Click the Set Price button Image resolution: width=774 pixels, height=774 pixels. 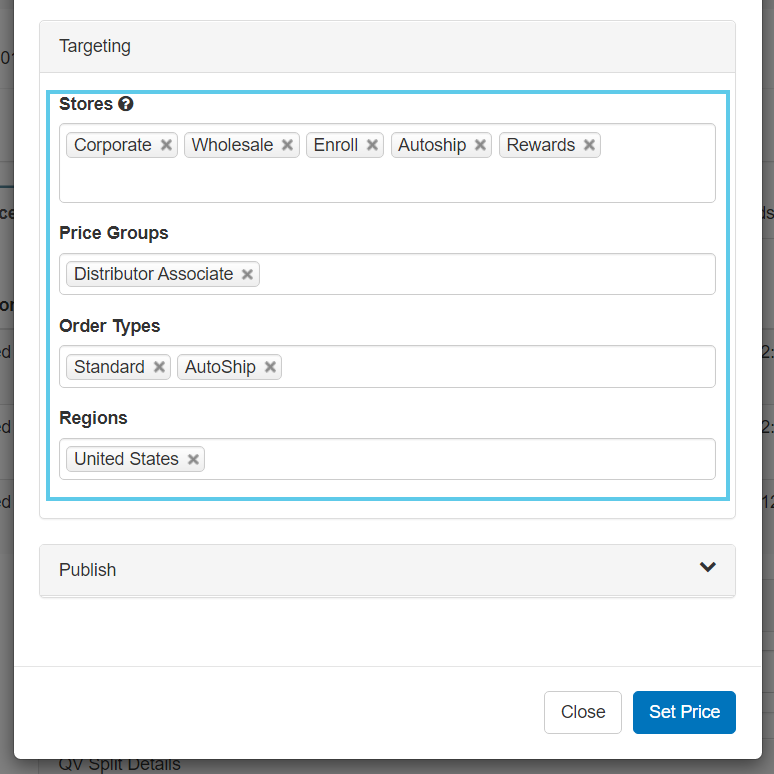coord(684,712)
